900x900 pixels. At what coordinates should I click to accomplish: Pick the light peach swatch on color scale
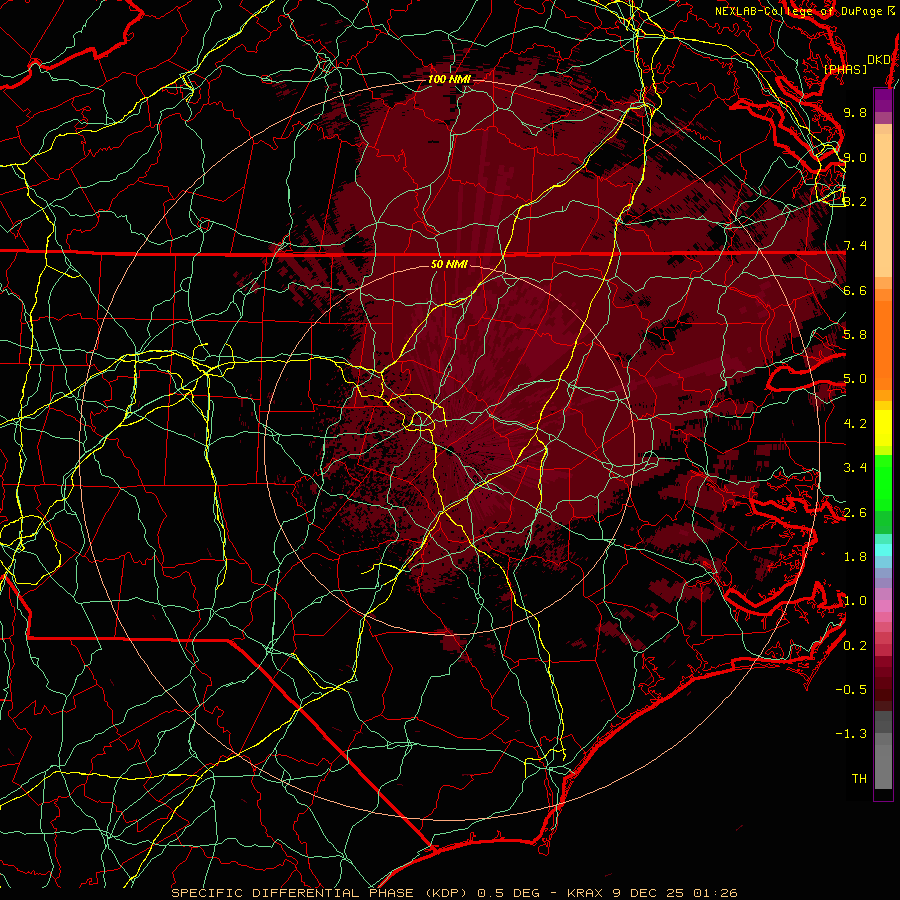pyautogui.click(x=883, y=207)
